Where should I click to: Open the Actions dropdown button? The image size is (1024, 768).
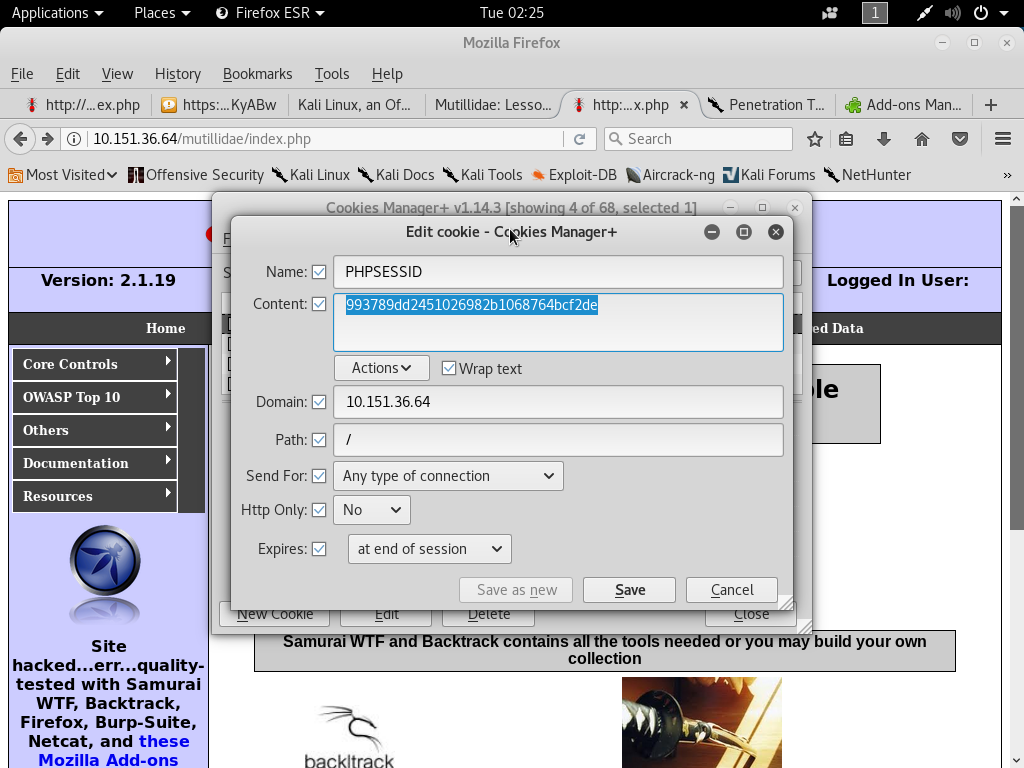(x=381, y=368)
